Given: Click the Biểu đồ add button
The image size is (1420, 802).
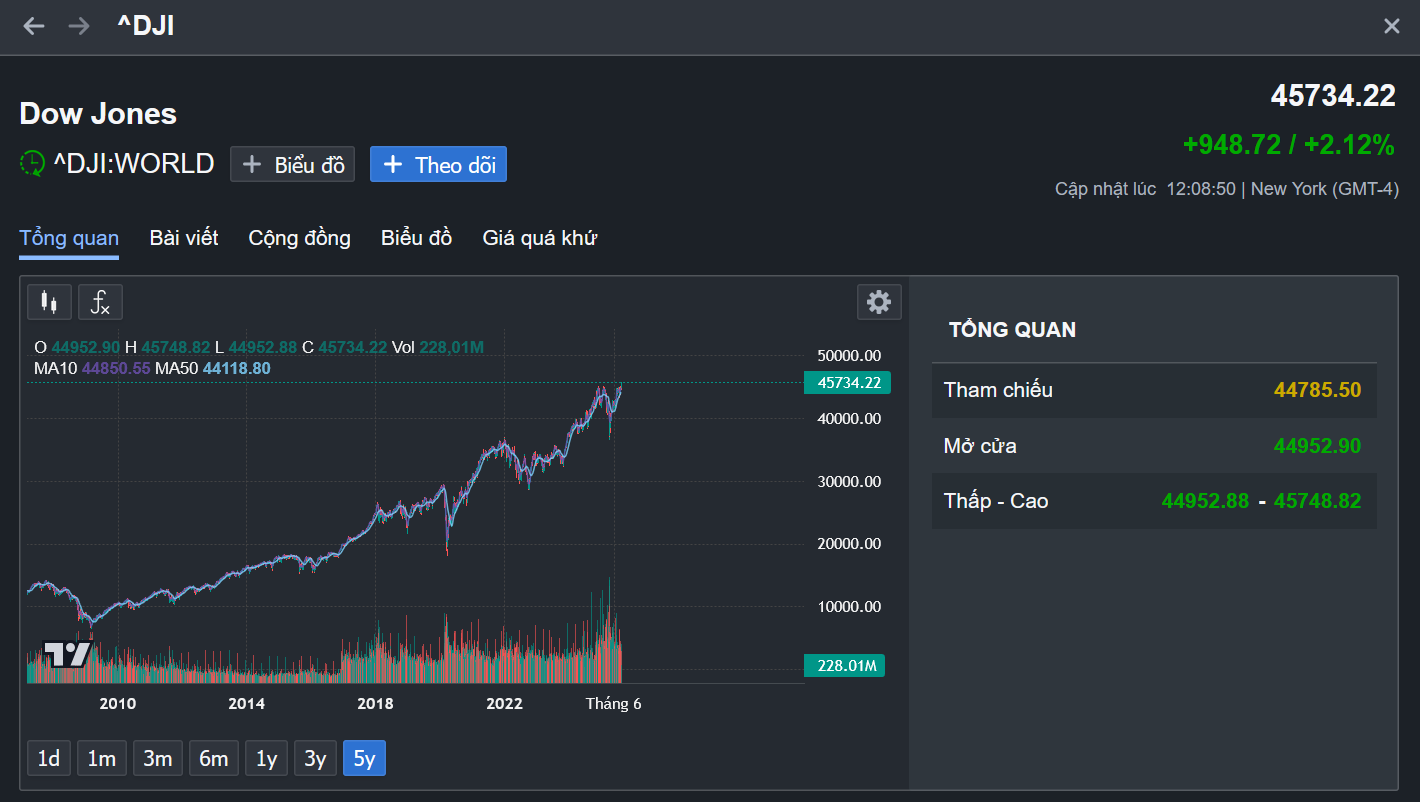Looking at the screenshot, I should tap(292, 165).
